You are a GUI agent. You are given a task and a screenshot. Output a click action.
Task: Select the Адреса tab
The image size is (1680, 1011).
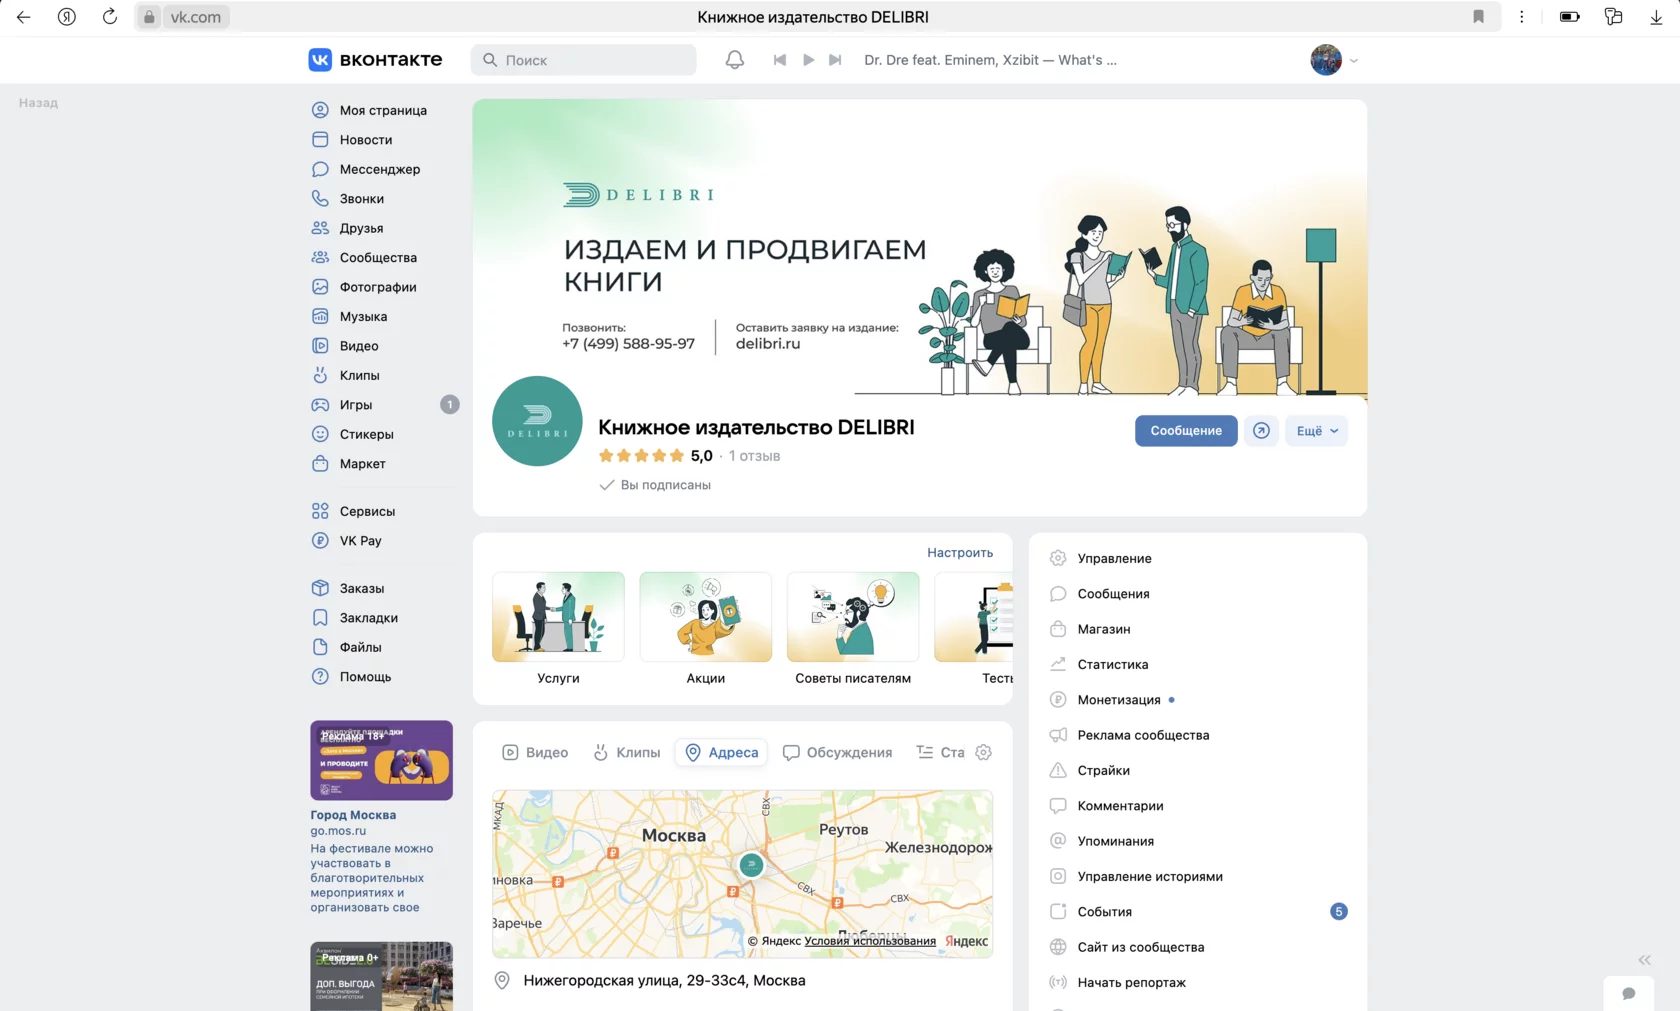(721, 752)
